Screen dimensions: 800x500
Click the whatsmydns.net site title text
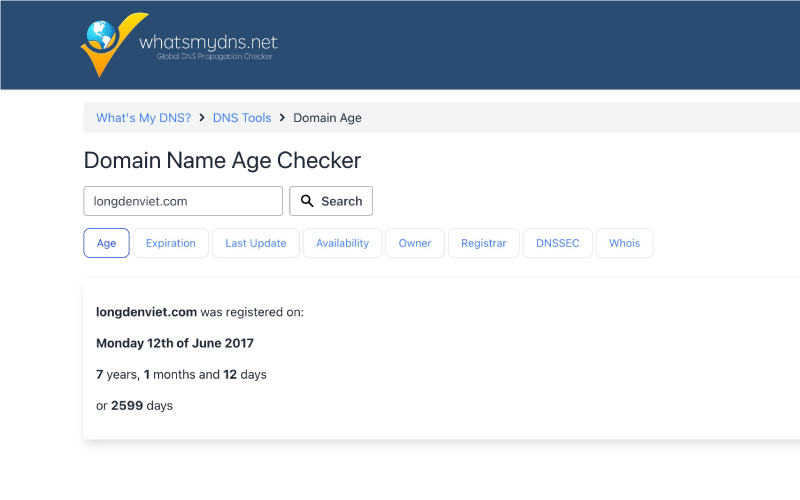tap(208, 42)
